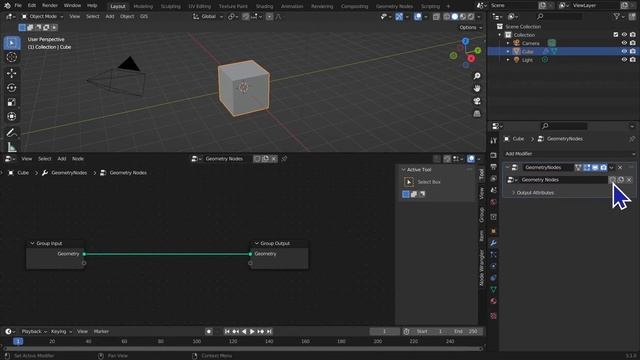Toggle modifier show in viewport
This screenshot has height=360, width=640.
(x=595, y=167)
